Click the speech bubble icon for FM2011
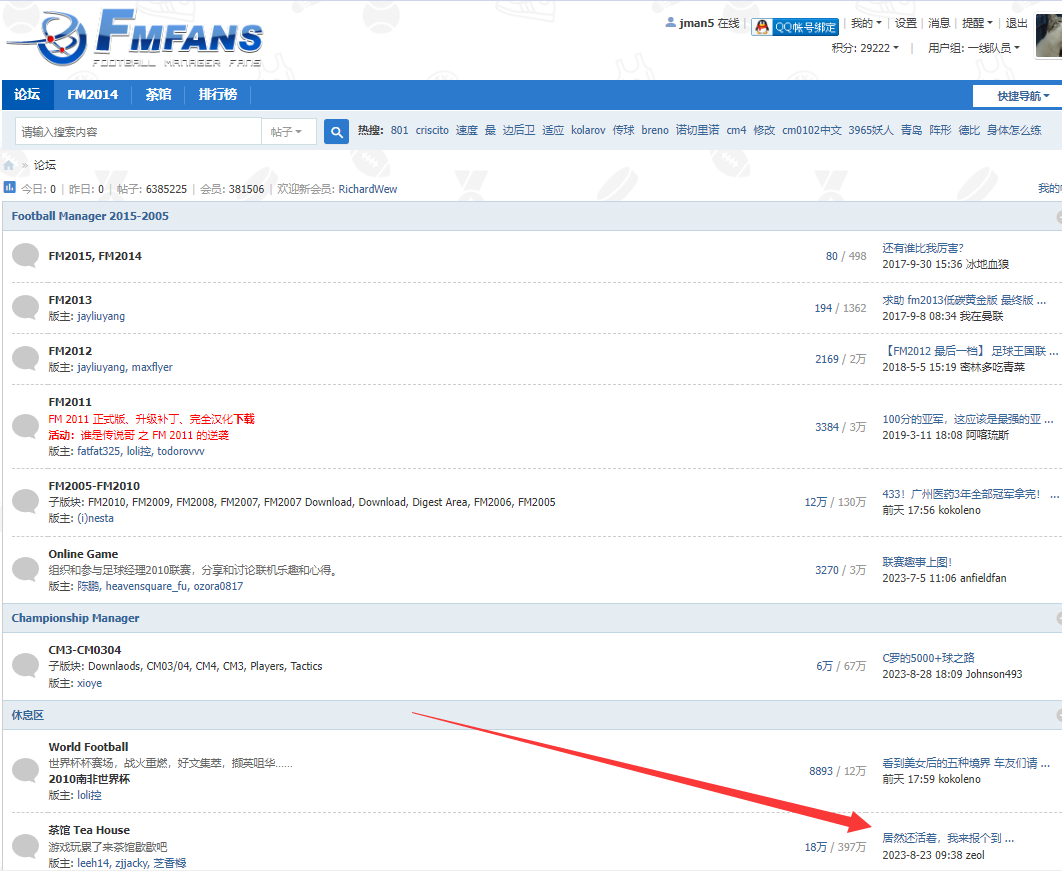 click(26, 427)
